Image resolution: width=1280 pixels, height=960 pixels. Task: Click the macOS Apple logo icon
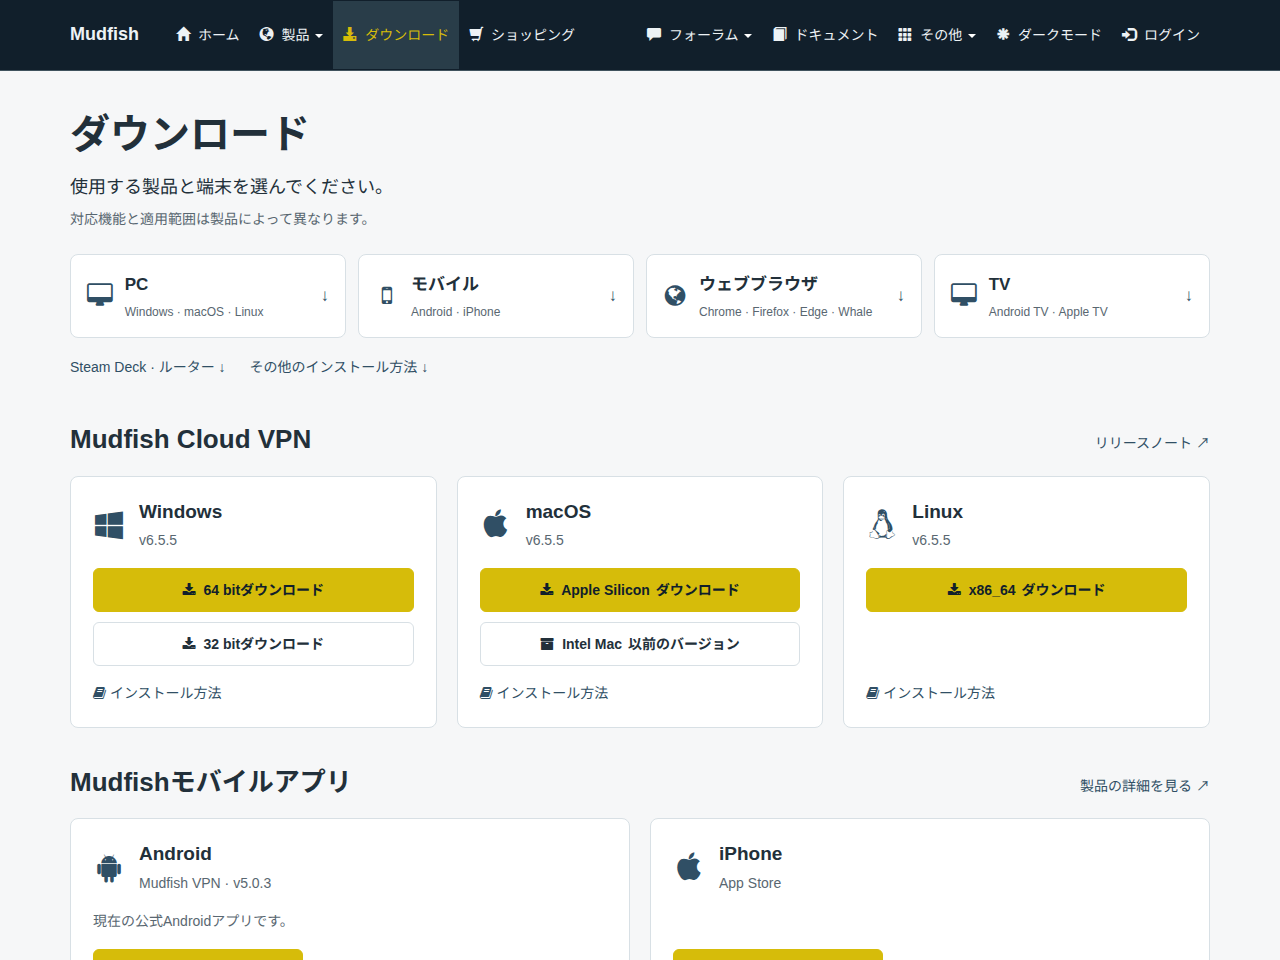(x=496, y=524)
